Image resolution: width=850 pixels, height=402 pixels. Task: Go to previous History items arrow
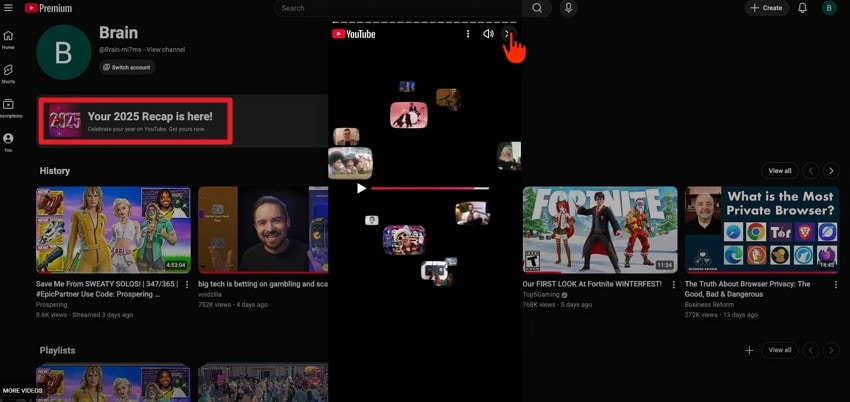coord(810,171)
